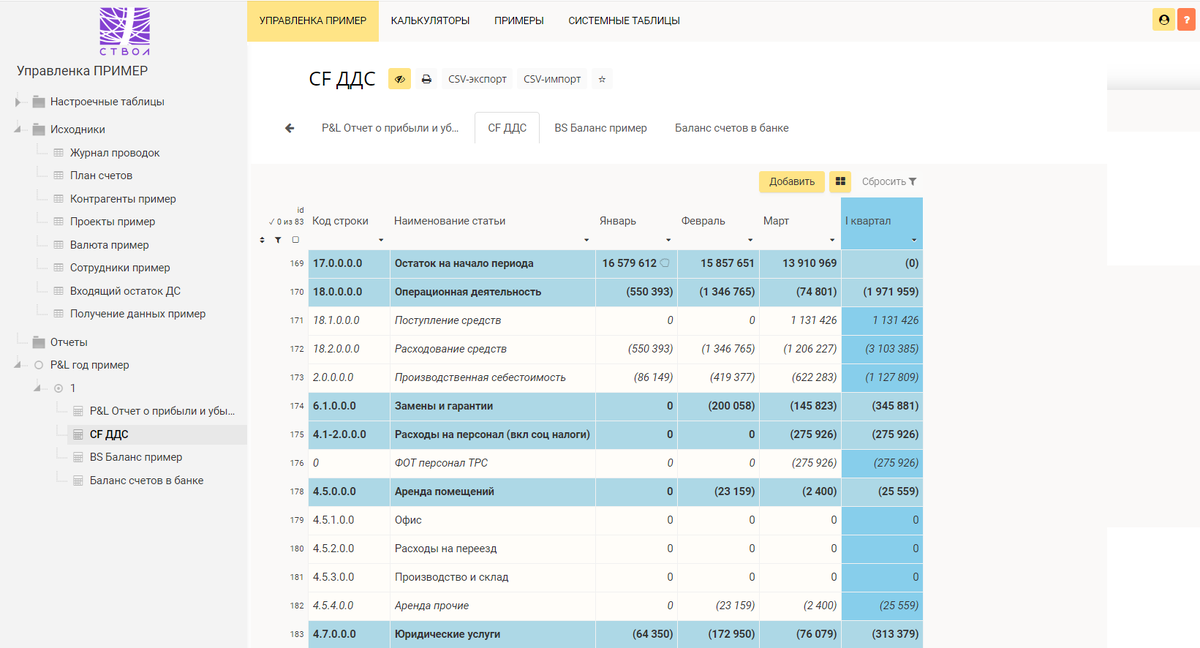Image resolution: width=1200 pixels, height=648 pixels.
Task: Click the Исходники folder icon
Action: click(x=39, y=129)
